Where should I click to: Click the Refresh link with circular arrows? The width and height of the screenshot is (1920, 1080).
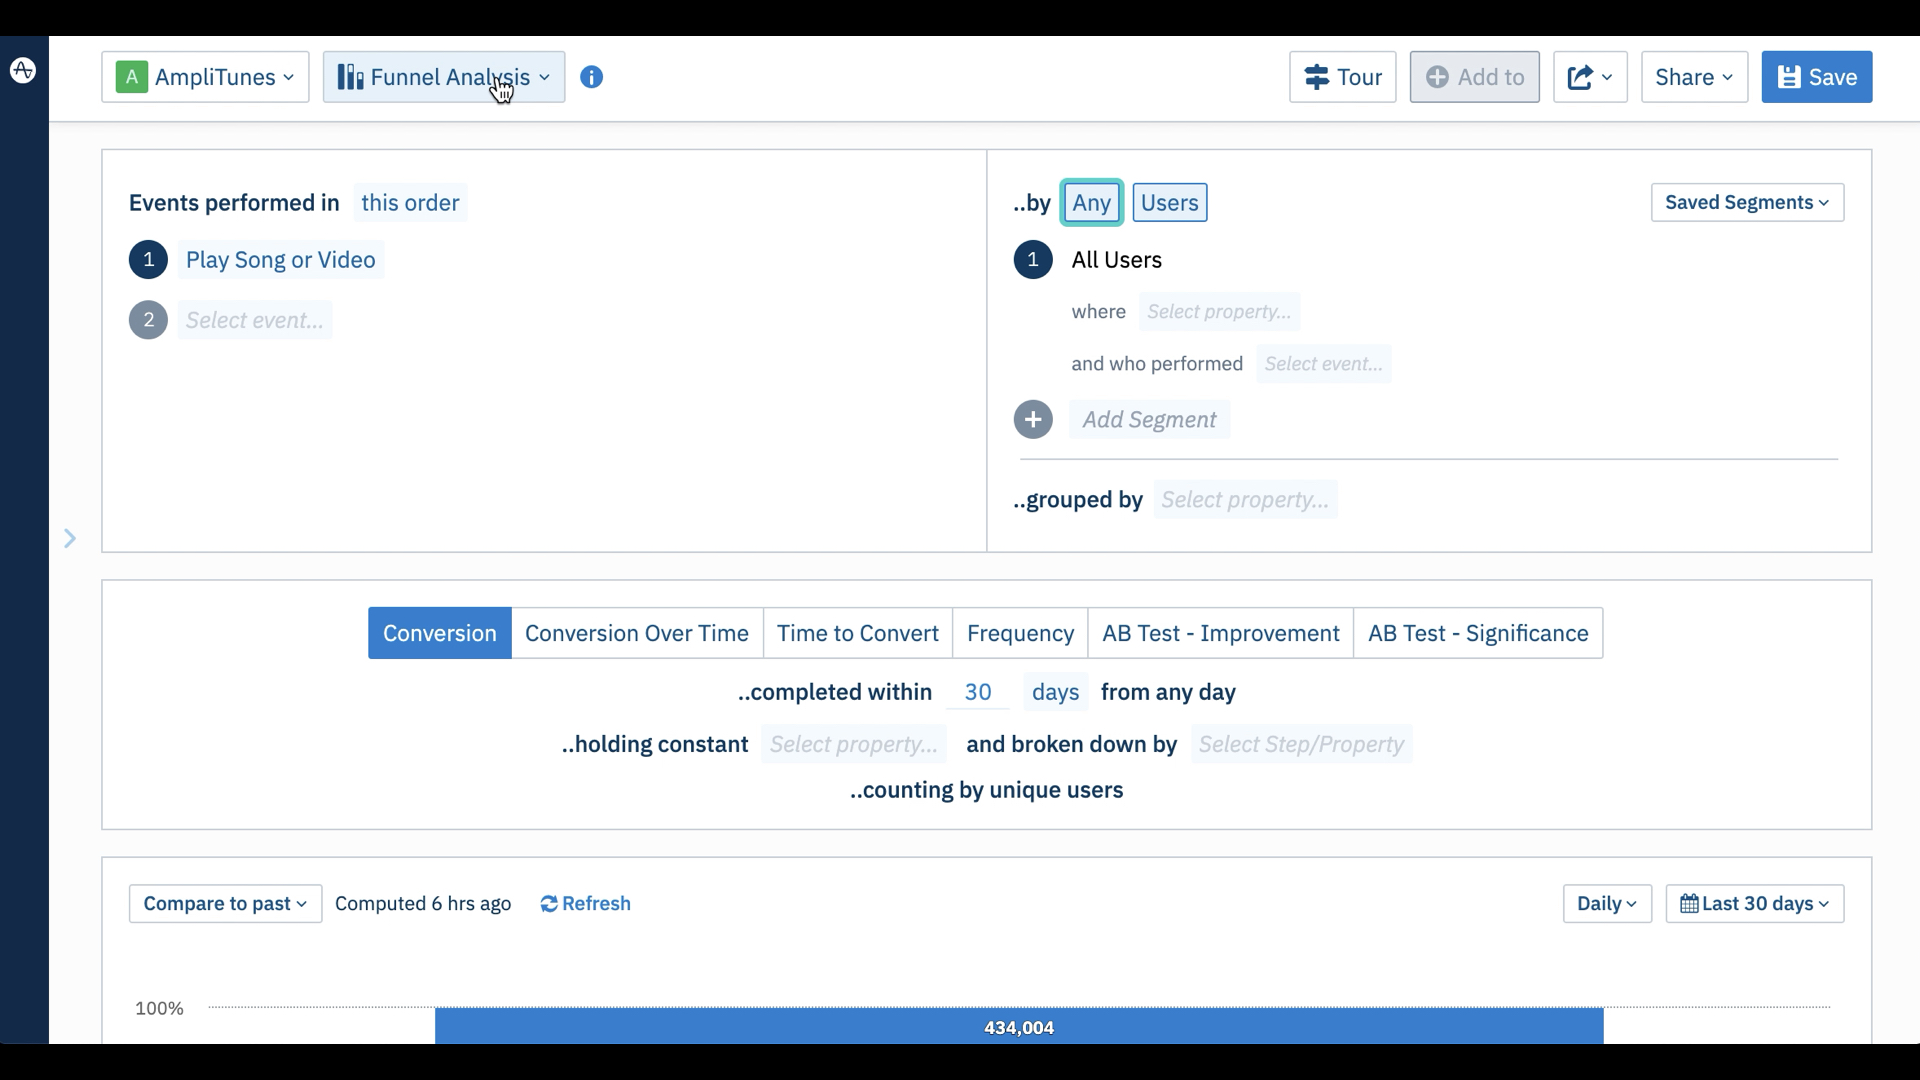pyautogui.click(x=586, y=904)
